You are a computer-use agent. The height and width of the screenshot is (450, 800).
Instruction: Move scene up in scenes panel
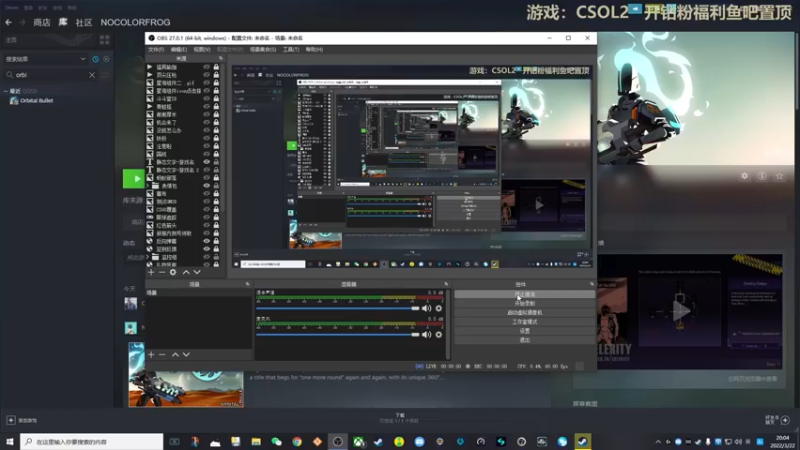pos(176,355)
